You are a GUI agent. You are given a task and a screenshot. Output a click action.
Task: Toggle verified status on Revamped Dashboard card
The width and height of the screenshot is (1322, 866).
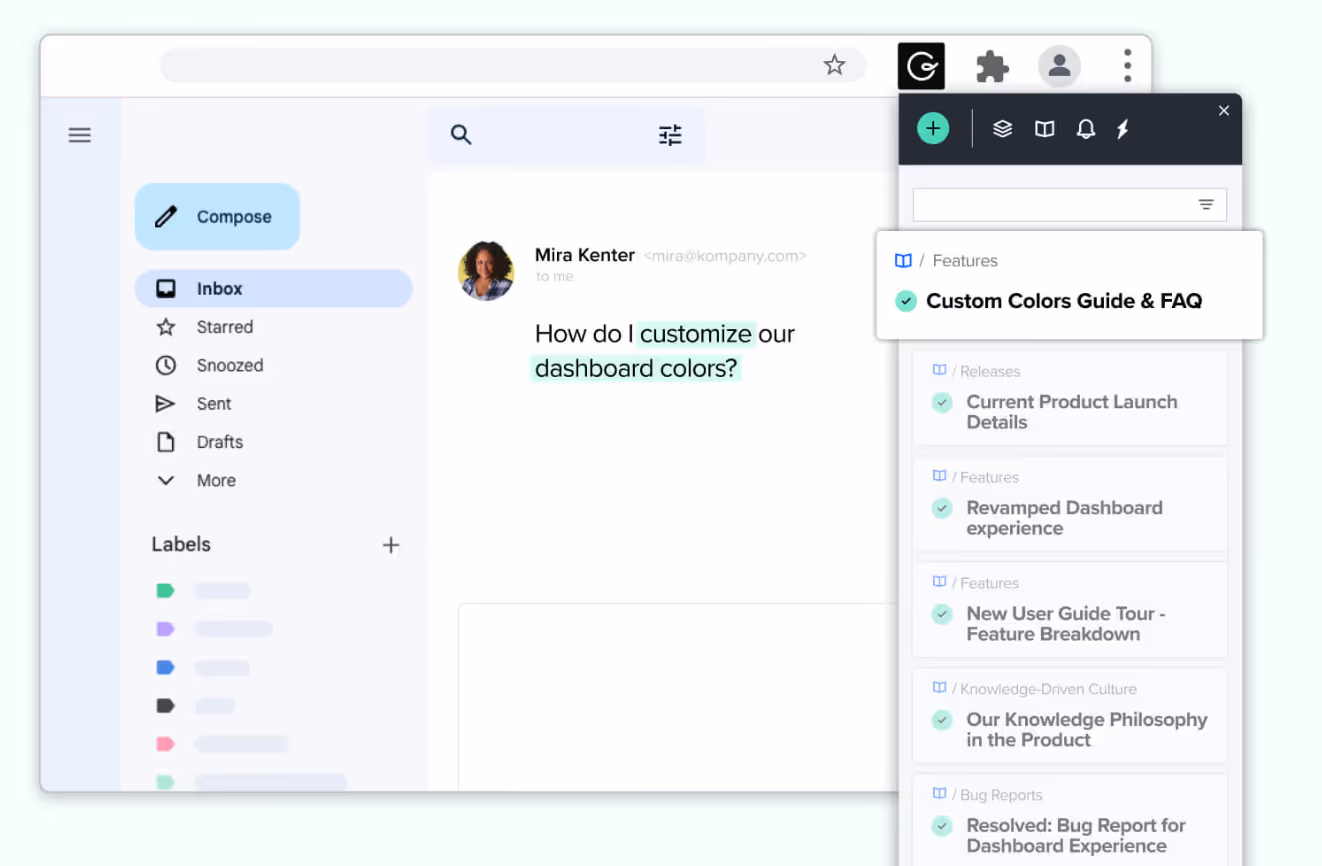pyautogui.click(x=941, y=508)
